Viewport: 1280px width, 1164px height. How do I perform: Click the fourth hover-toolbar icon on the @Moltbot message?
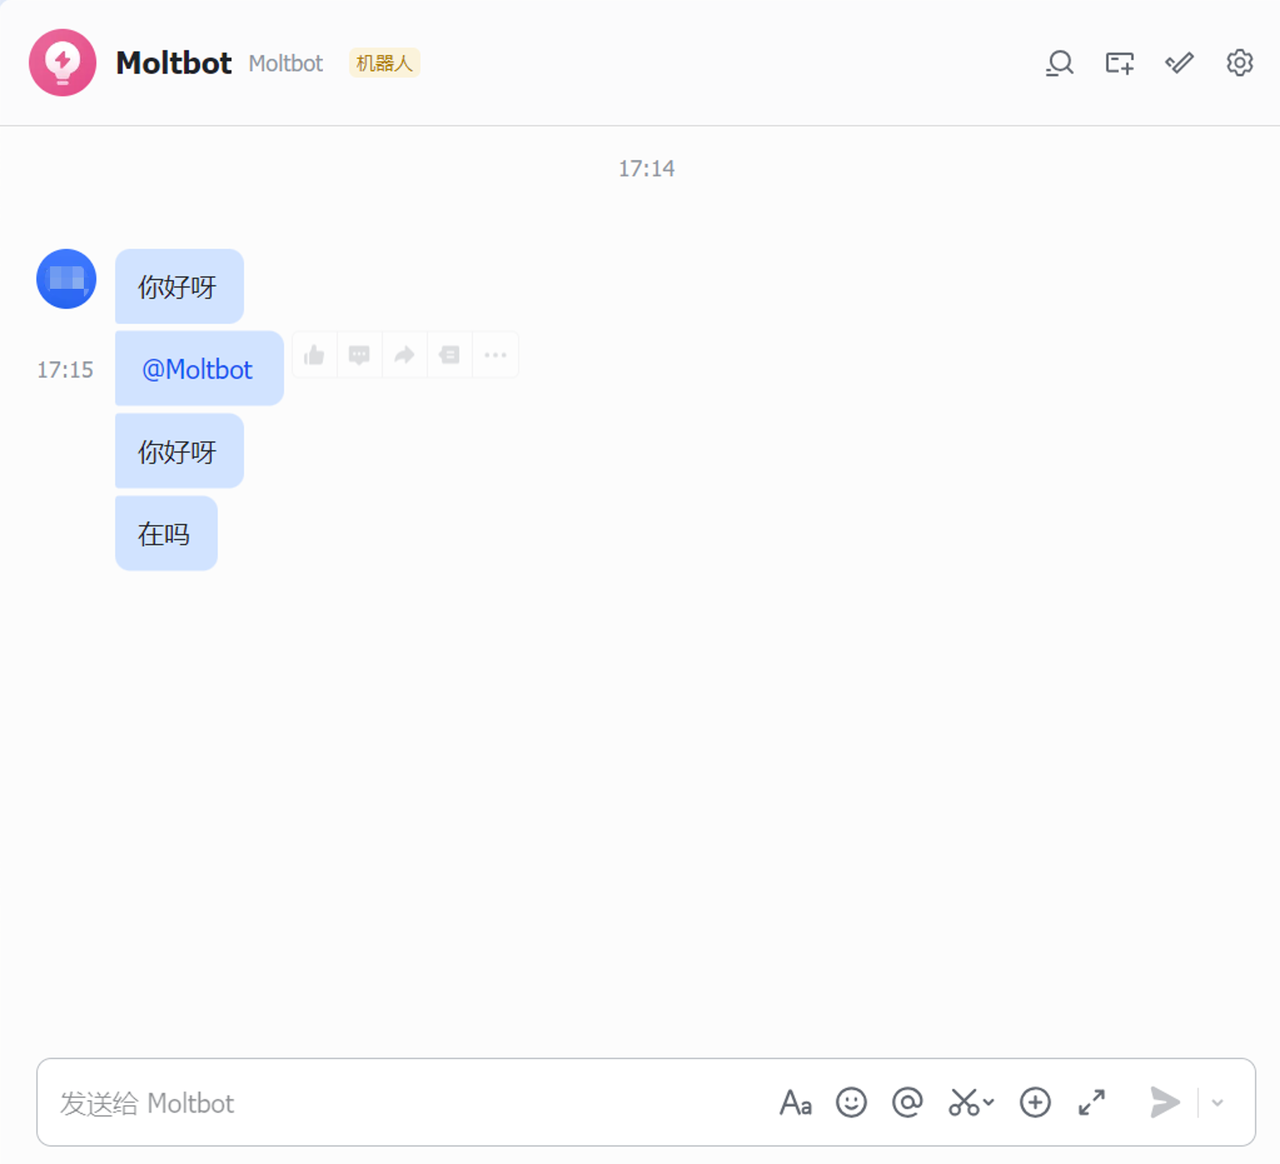coord(449,355)
